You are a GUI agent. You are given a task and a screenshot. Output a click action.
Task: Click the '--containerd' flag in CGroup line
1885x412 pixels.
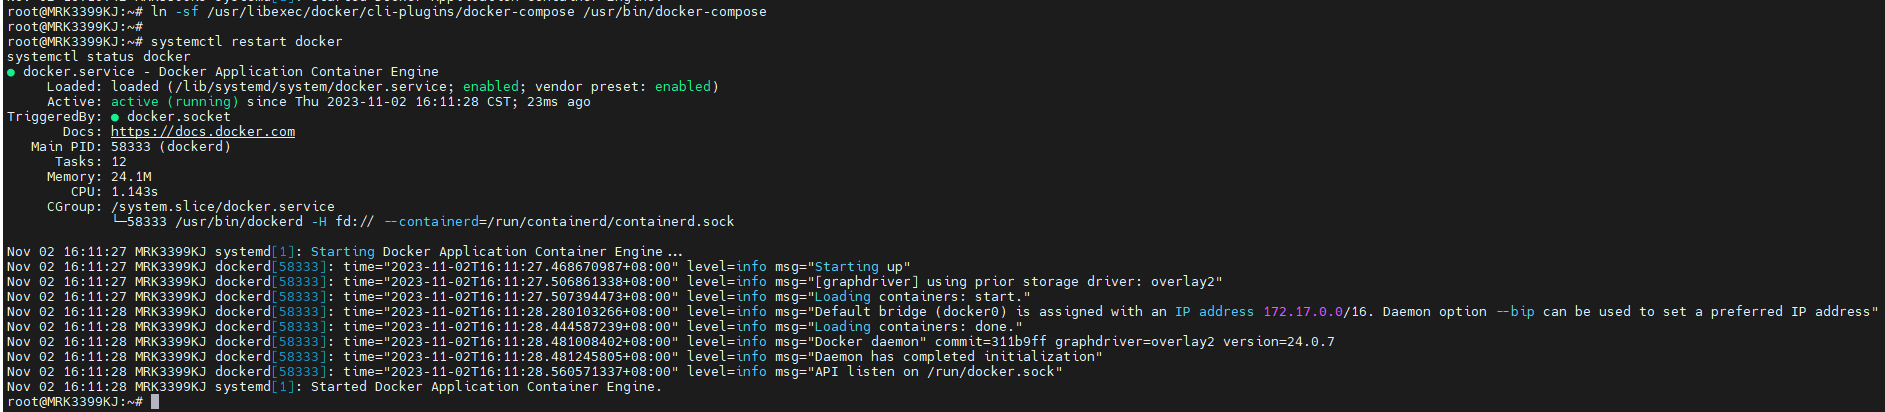(x=431, y=222)
